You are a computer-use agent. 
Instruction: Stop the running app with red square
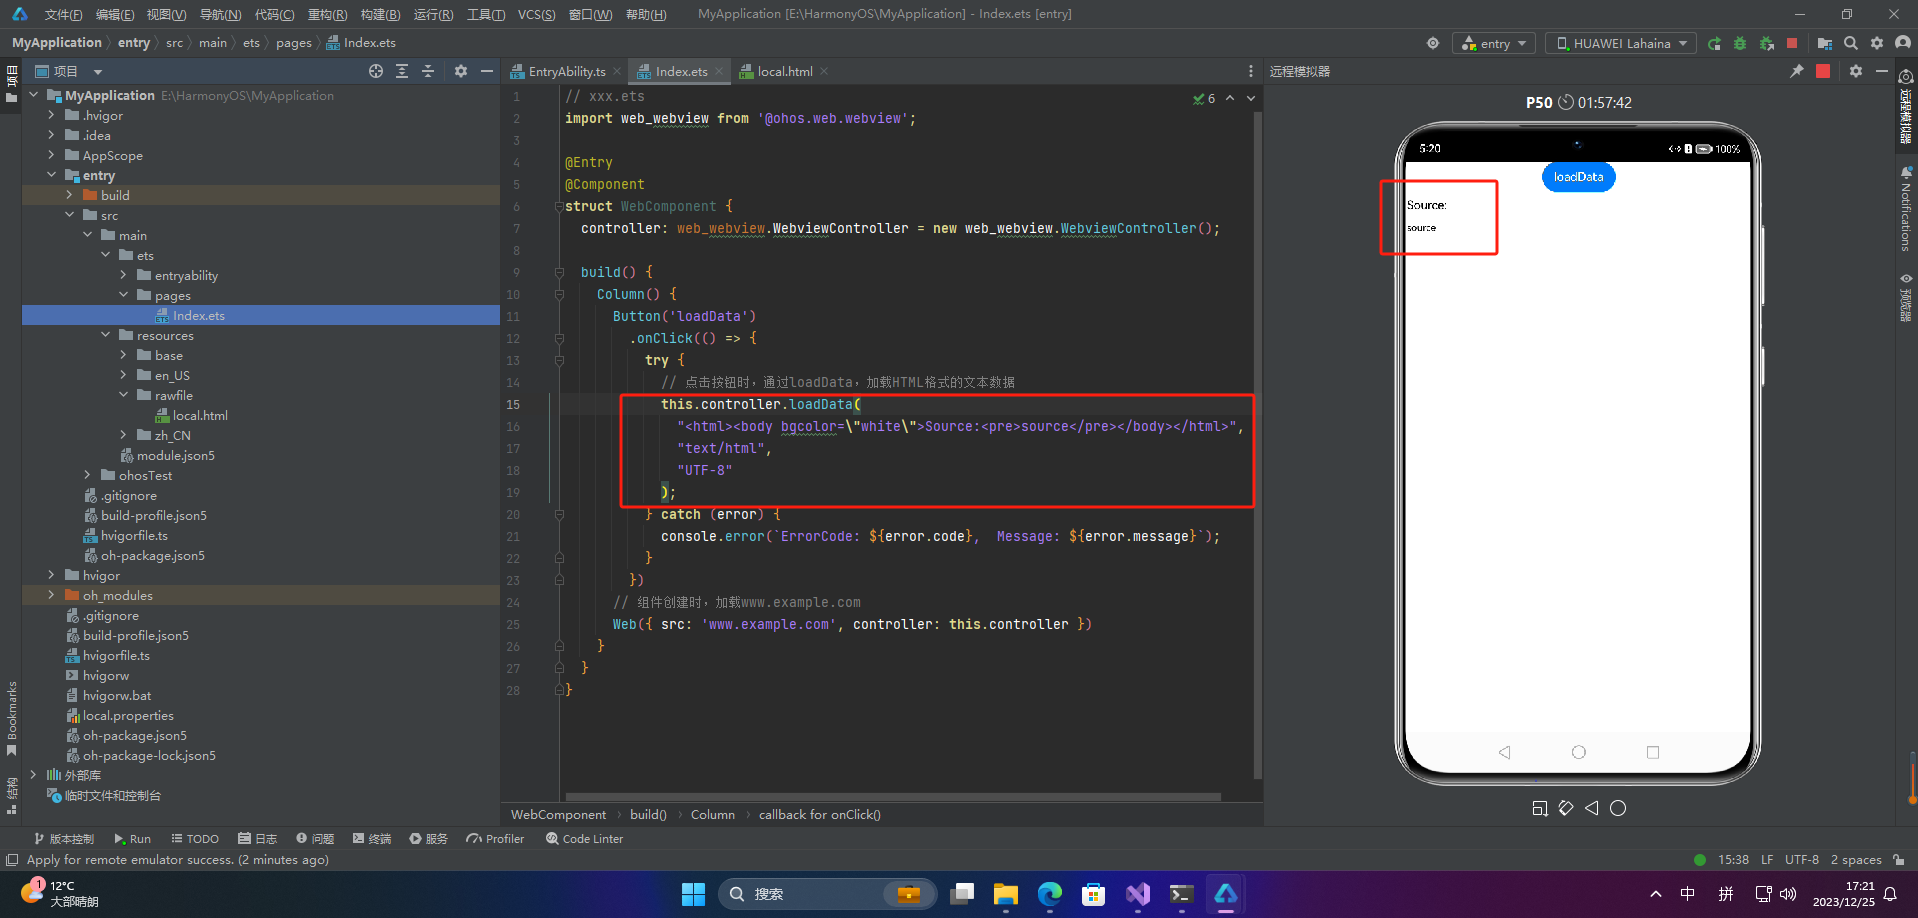coord(1792,43)
